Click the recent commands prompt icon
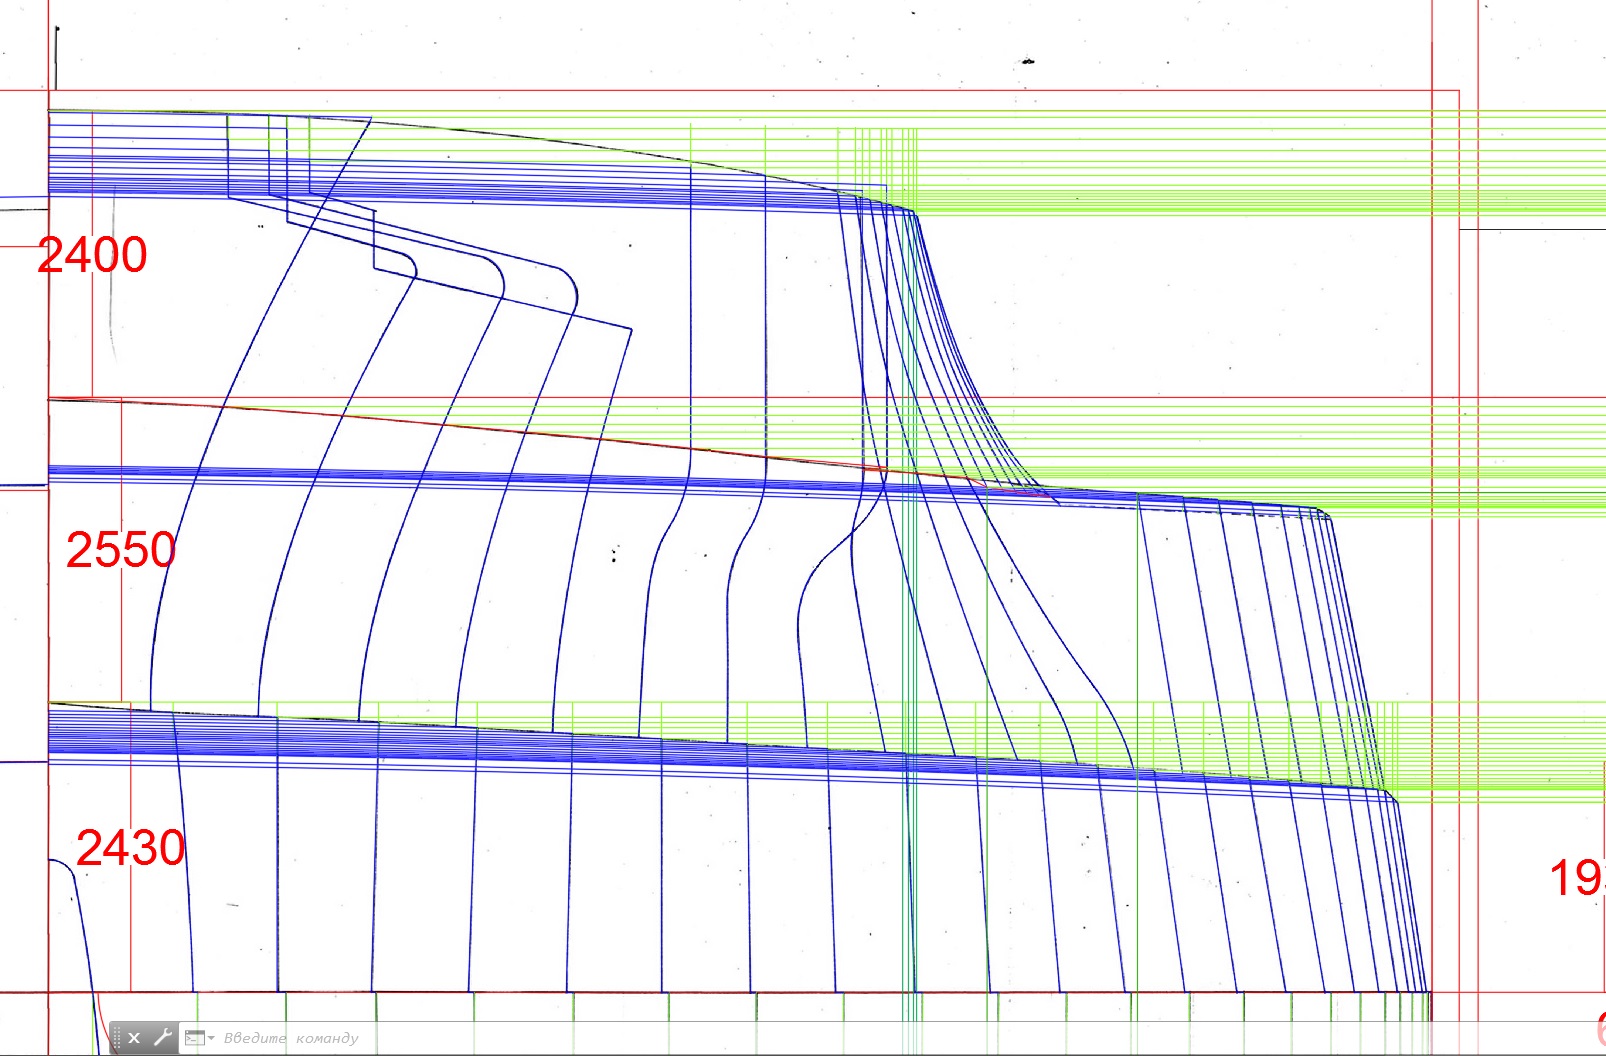The height and width of the screenshot is (1056, 1606). coord(194,1038)
